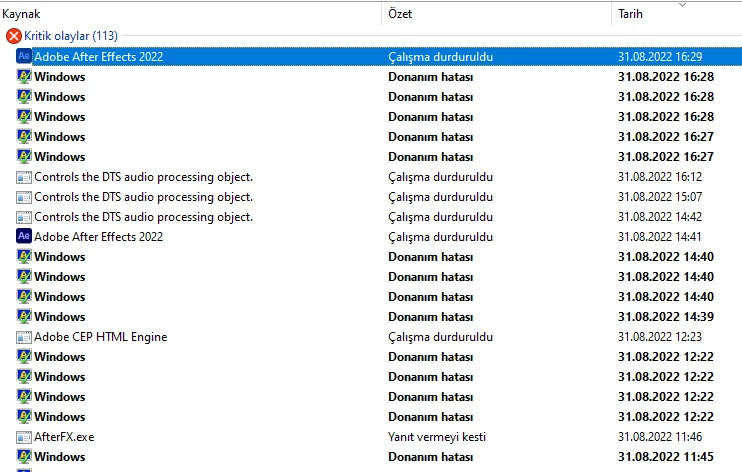Click Çalışma durduruldu on the 16:12 row
The height and width of the screenshot is (472, 742).
click(x=441, y=177)
